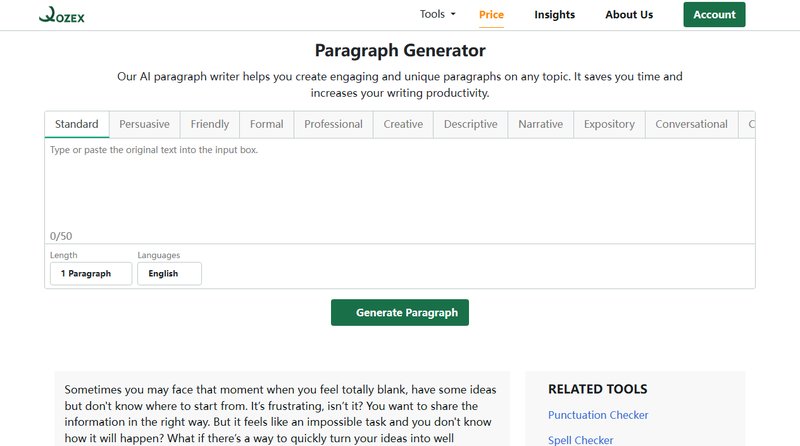The image size is (800, 446).
Task: Open the Punctuation Checker related tool
Action: pos(598,415)
